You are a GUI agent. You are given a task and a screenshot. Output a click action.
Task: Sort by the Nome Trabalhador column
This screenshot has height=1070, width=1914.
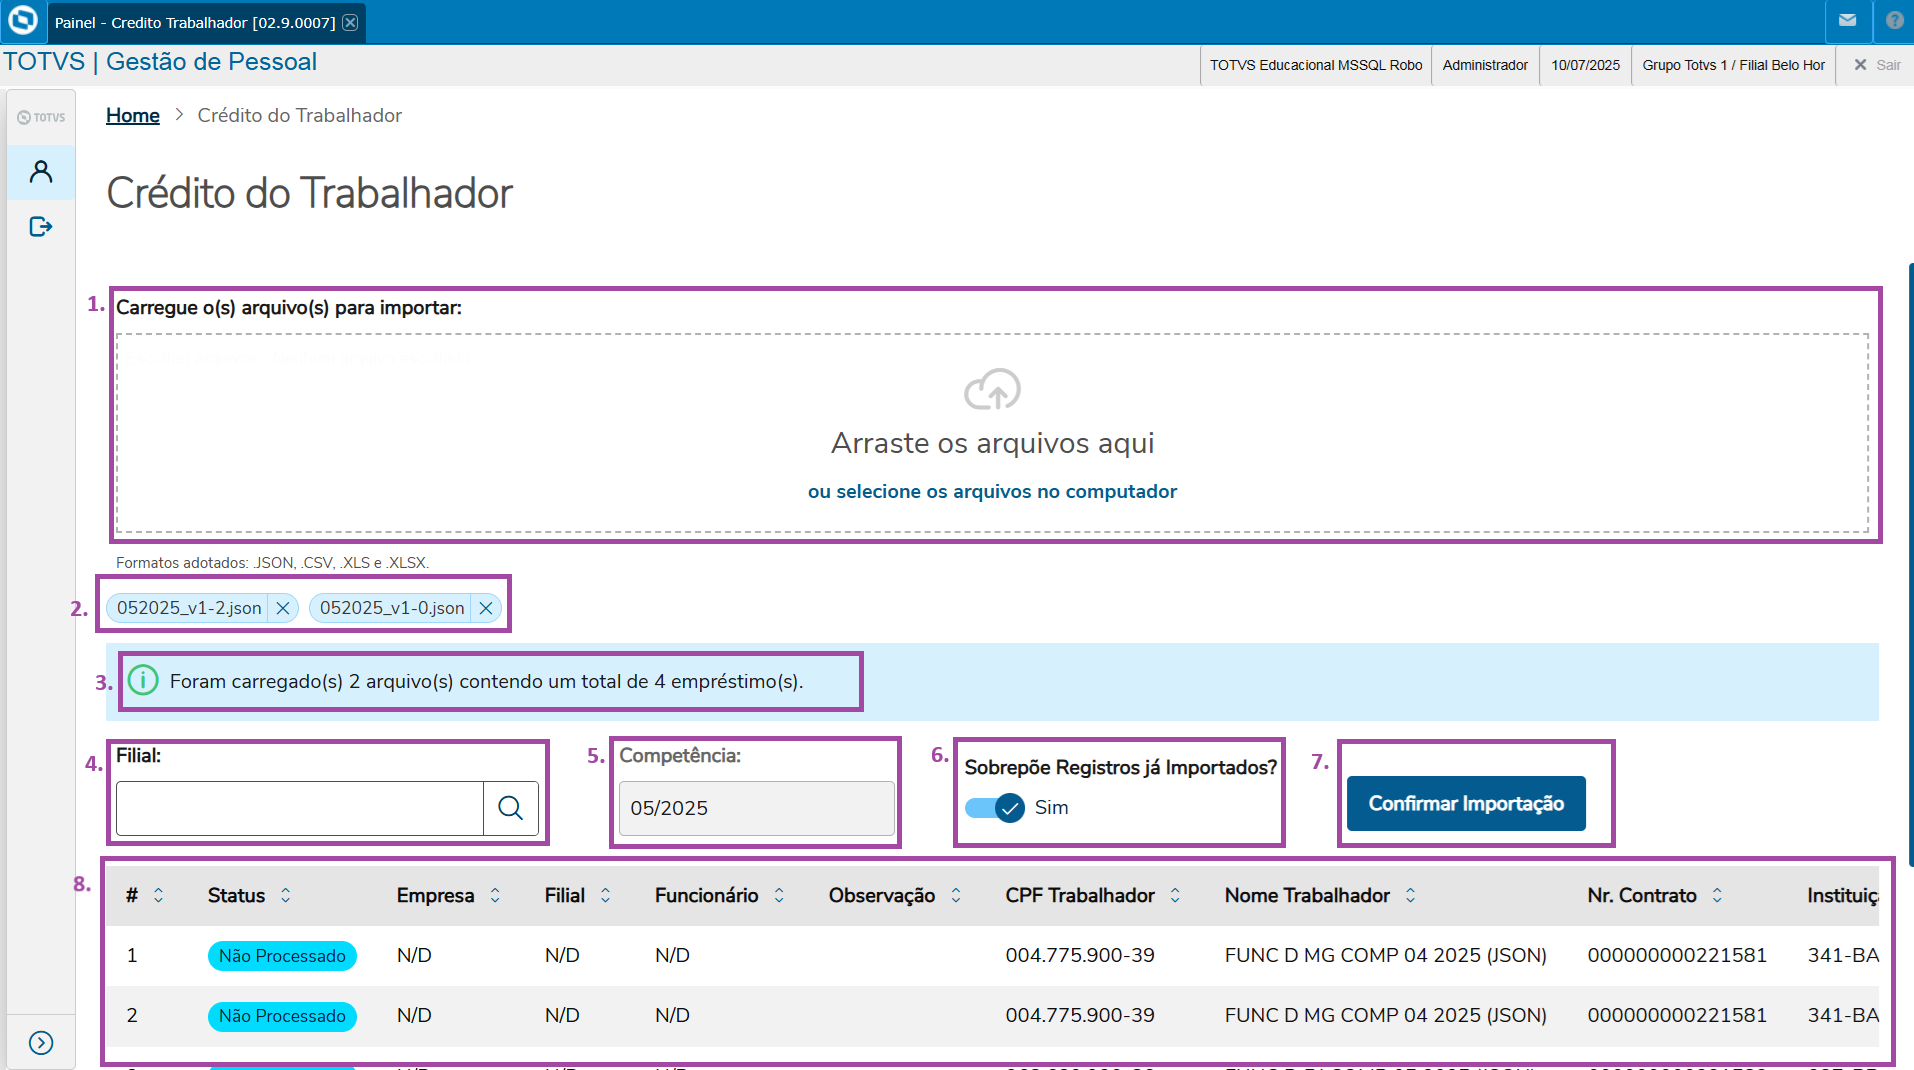pyautogui.click(x=1411, y=895)
